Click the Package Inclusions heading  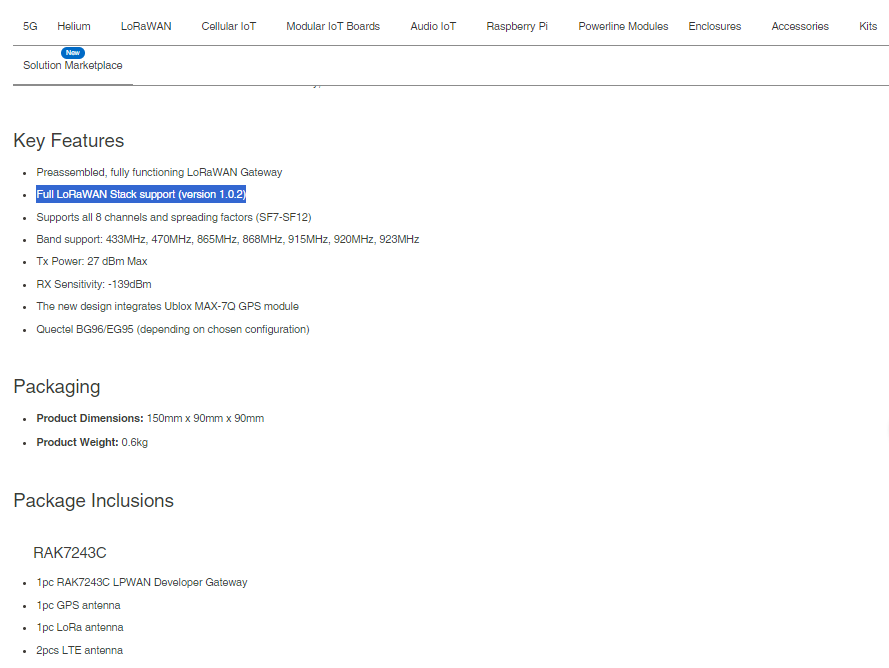pos(94,501)
